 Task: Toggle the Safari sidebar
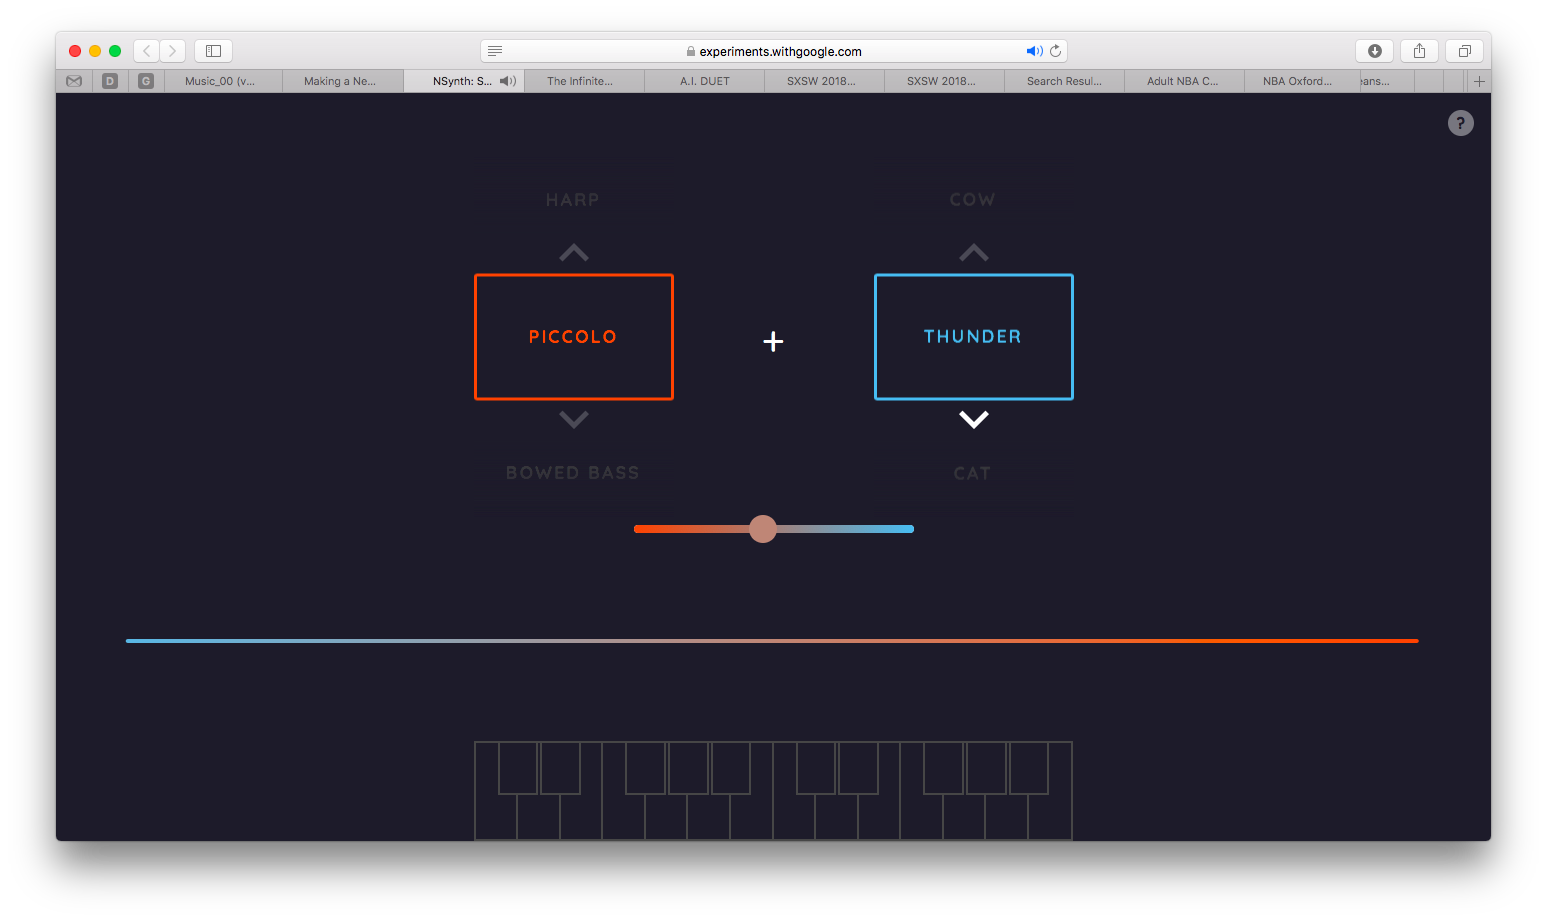click(x=213, y=50)
